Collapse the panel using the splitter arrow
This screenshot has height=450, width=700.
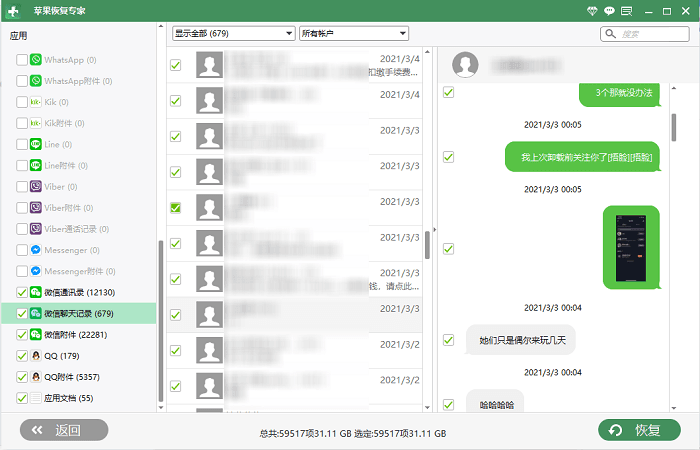coord(434,229)
